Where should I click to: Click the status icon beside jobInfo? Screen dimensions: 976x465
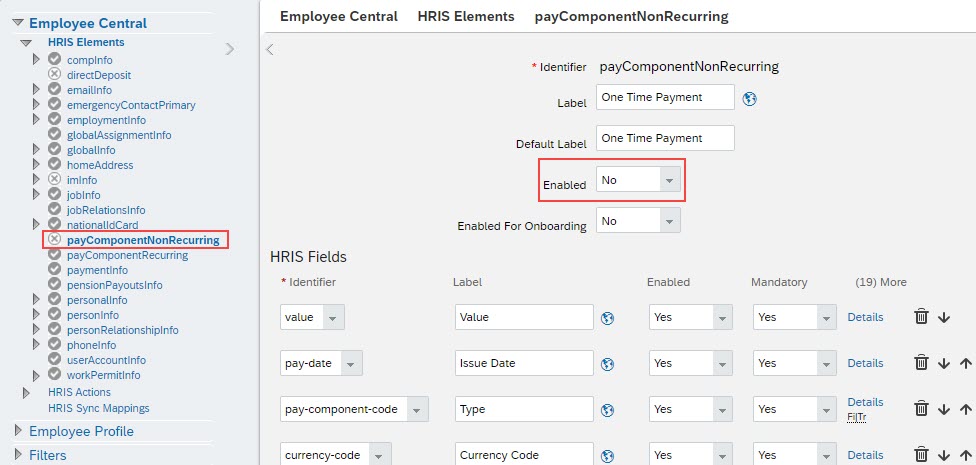tap(55, 194)
